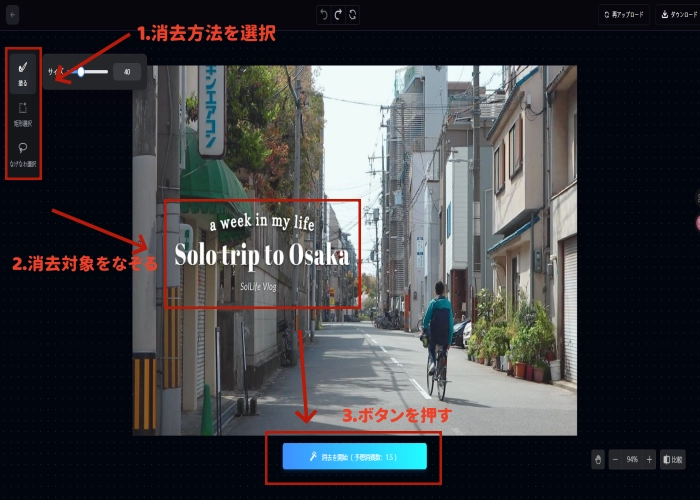Start removal with the blue 消去を開始 button
The width and height of the screenshot is (700, 500).
[354, 456]
